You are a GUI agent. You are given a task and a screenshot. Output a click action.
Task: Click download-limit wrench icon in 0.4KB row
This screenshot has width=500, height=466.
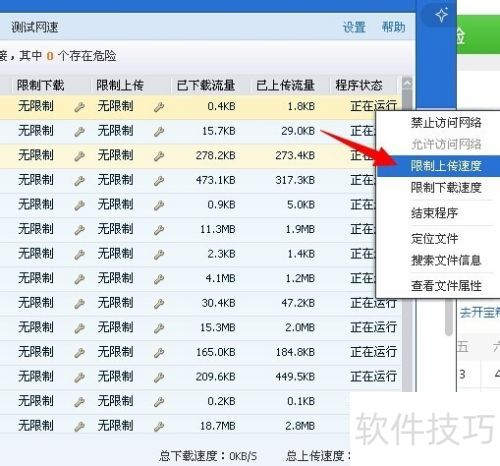pos(79,107)
